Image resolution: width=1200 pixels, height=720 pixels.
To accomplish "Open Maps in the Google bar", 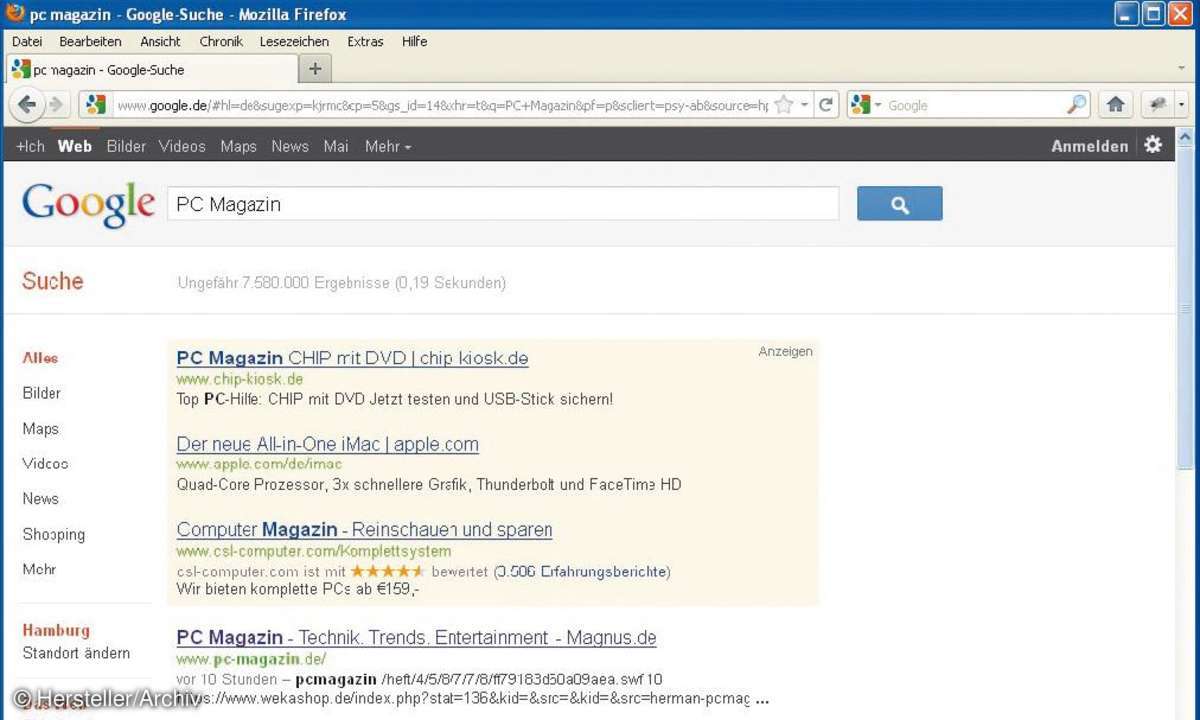I will click(x=238, y=146).
